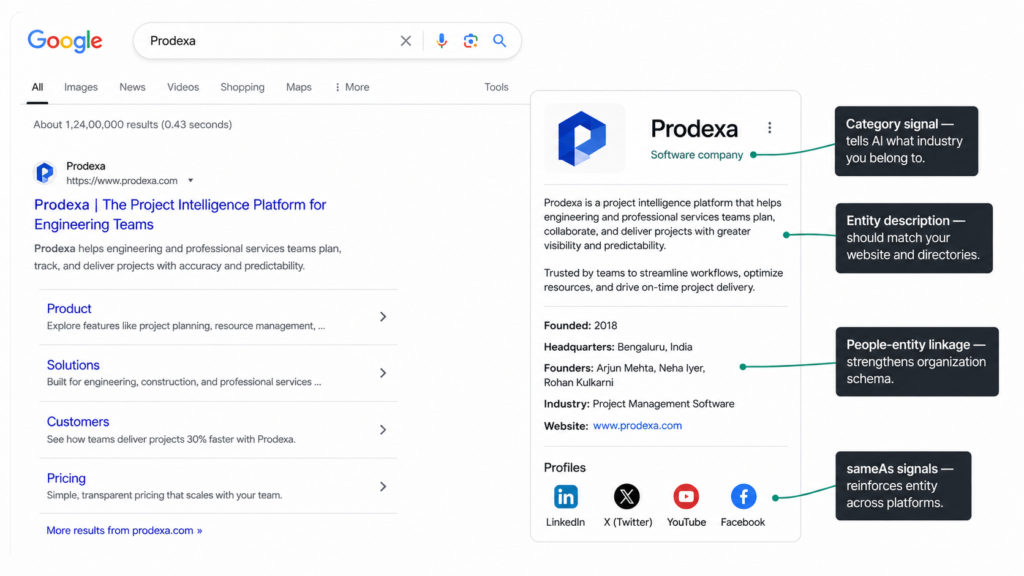Switch to the News tab
Viewport: 1024px width, 576px height.
[x=133, y=88]
